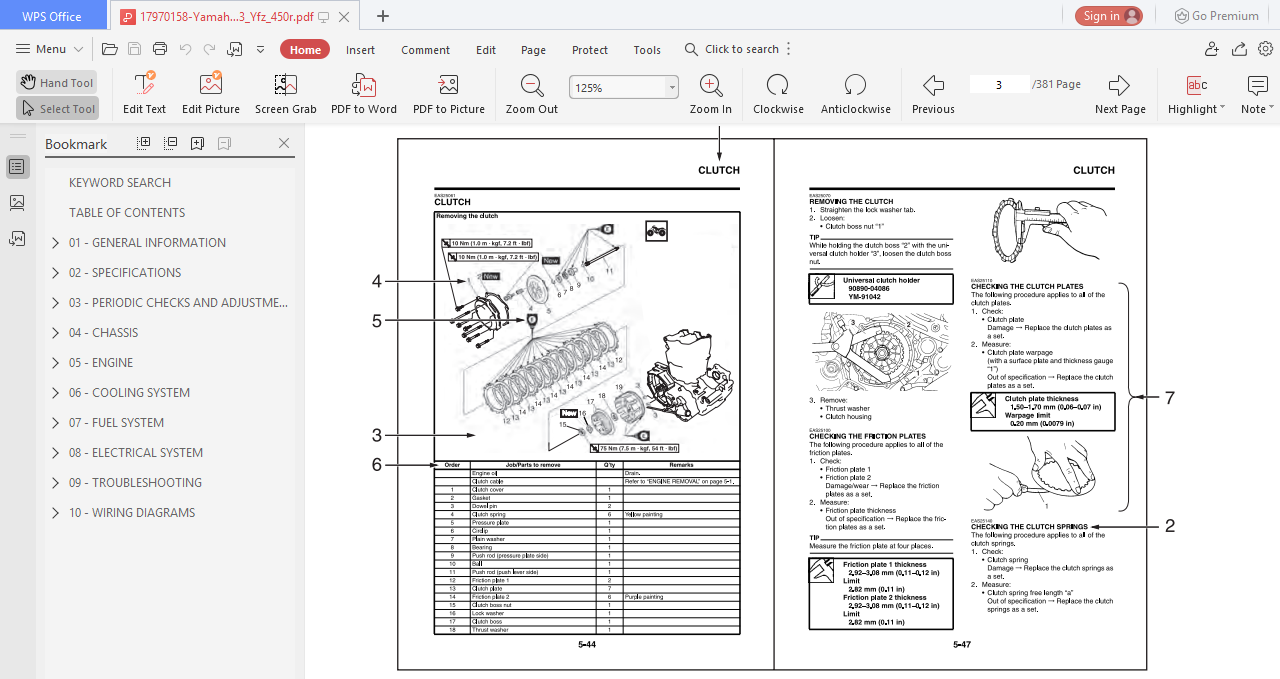The image size is (1280, 679).
Task: Open the third sidebar panel icon
Action: coord(16,238)
